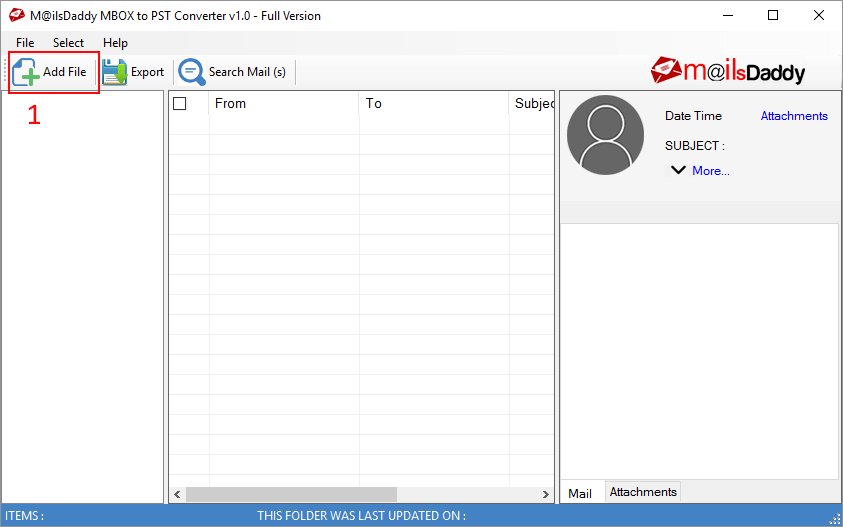Maximize the converter window
This screenshot has width=843, height=527.
(x=773, y=16)
